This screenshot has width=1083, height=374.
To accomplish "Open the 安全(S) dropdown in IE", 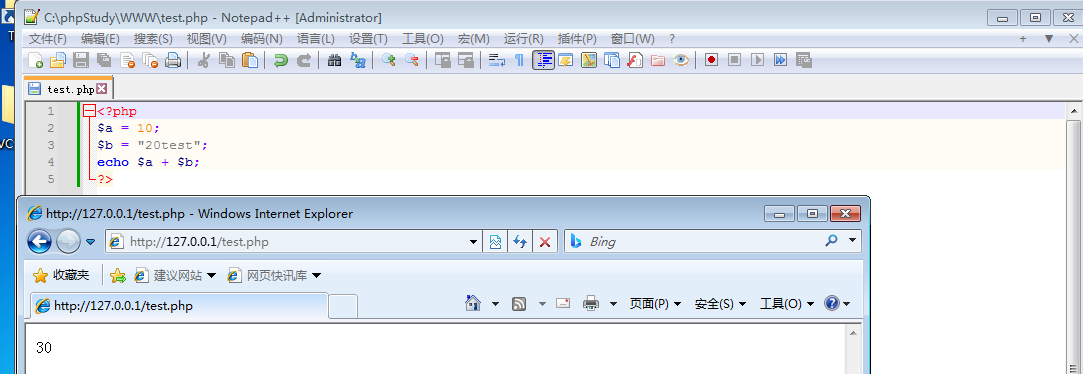I will tap(720, 303).
